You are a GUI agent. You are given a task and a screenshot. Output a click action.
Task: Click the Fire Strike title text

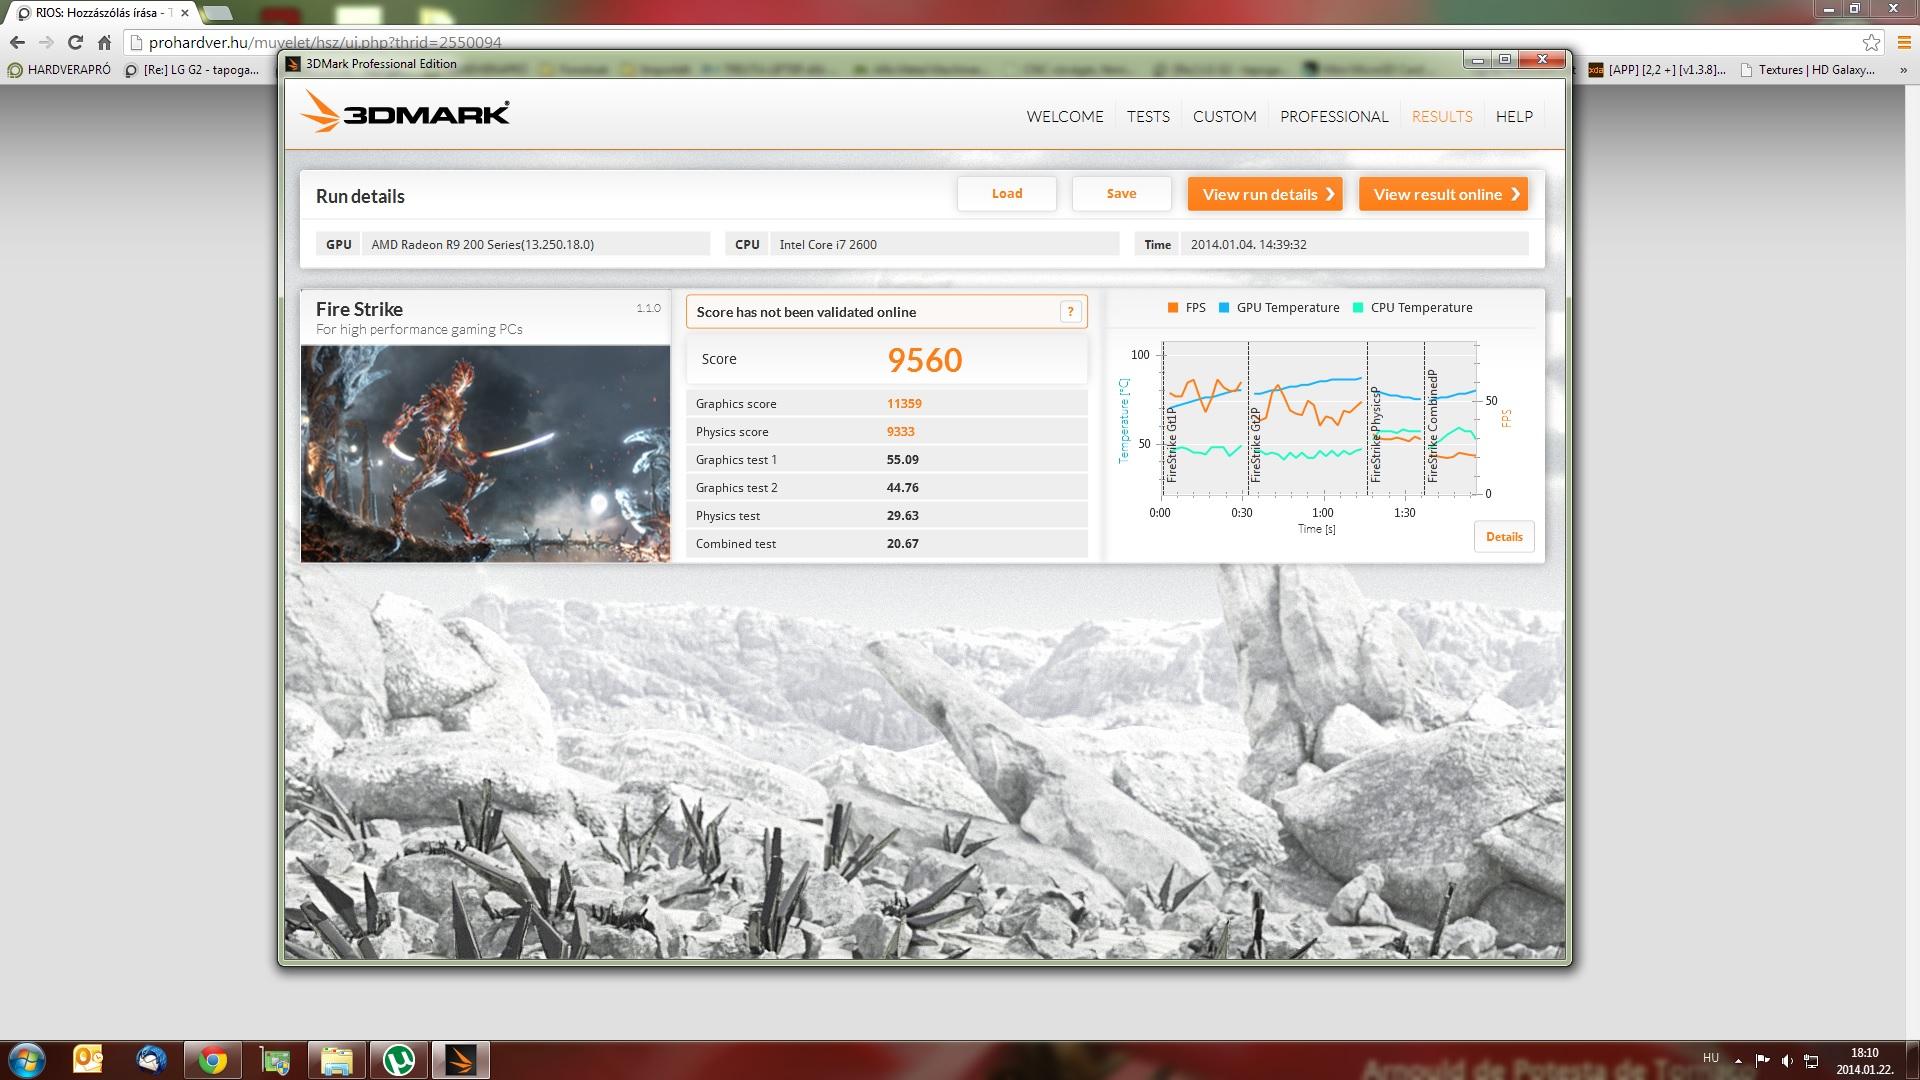[359, 309]
